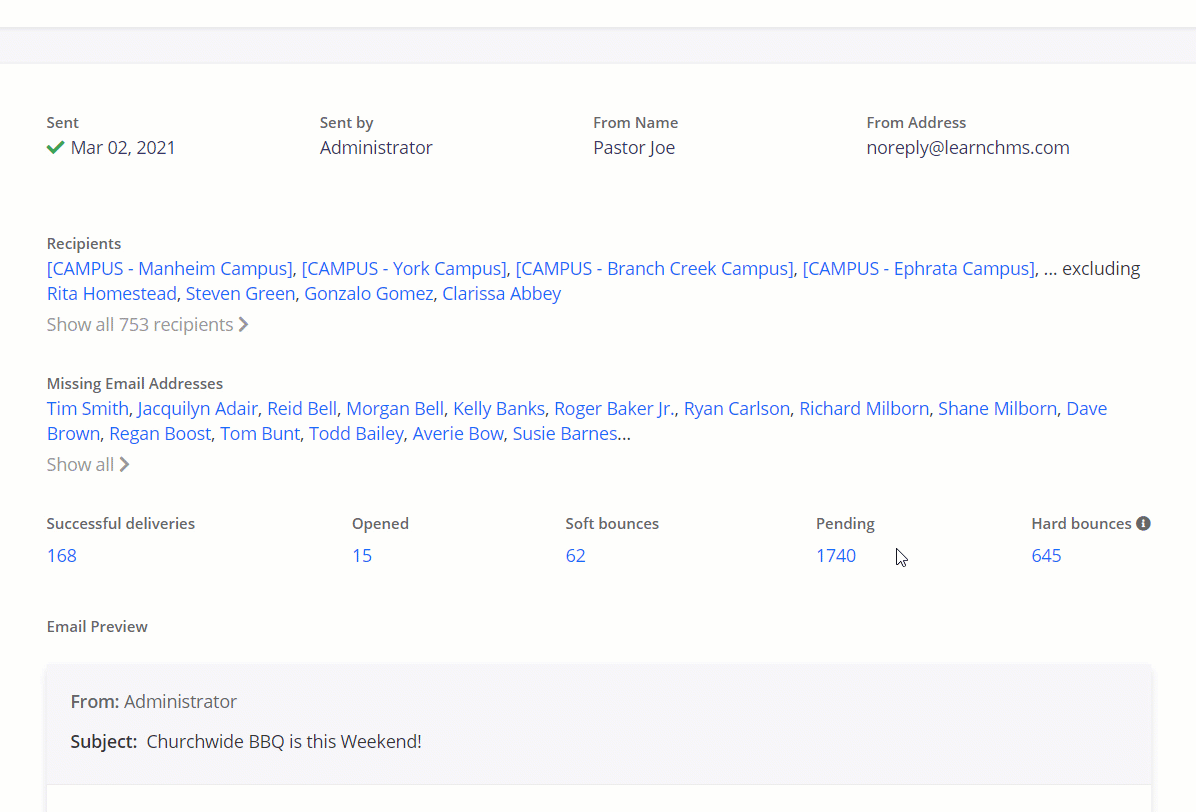Open the CAMPUS - York Campus link
The width and height of the screenshot is (1196, 812).
pyautogui.click(x=404, y=269)
